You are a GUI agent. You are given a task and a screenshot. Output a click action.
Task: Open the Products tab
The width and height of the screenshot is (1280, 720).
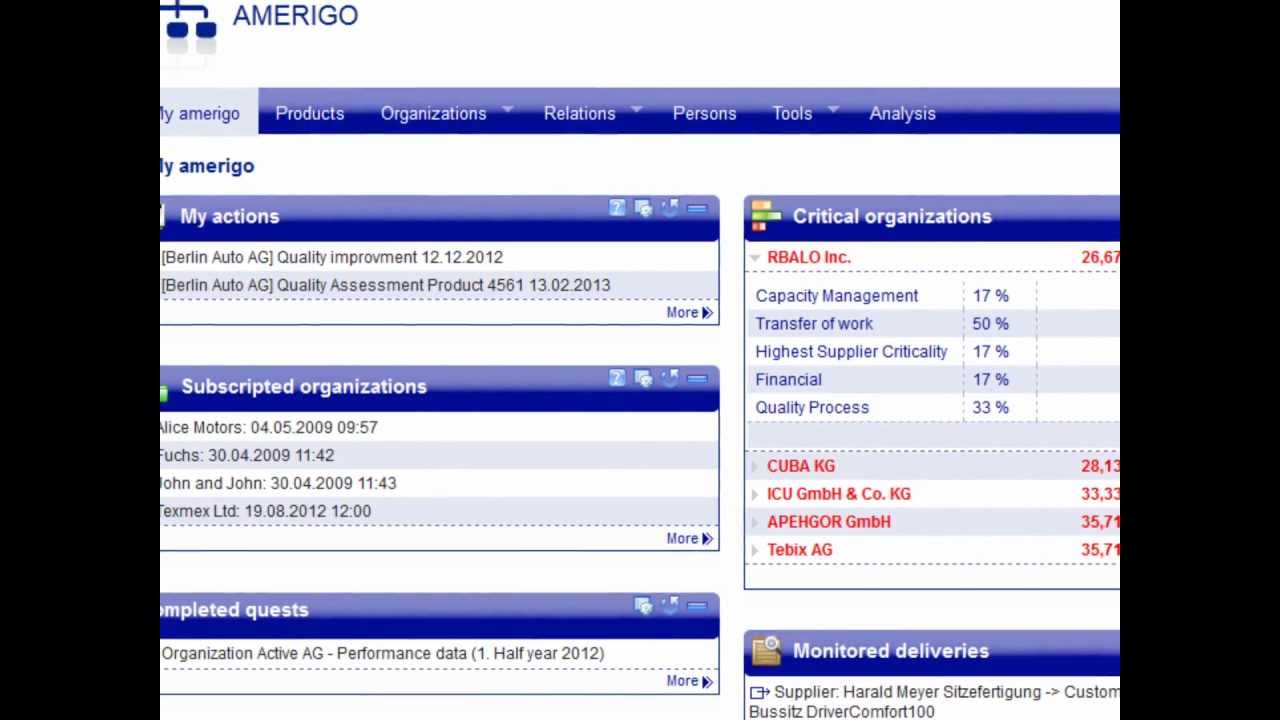click(309, 113)
